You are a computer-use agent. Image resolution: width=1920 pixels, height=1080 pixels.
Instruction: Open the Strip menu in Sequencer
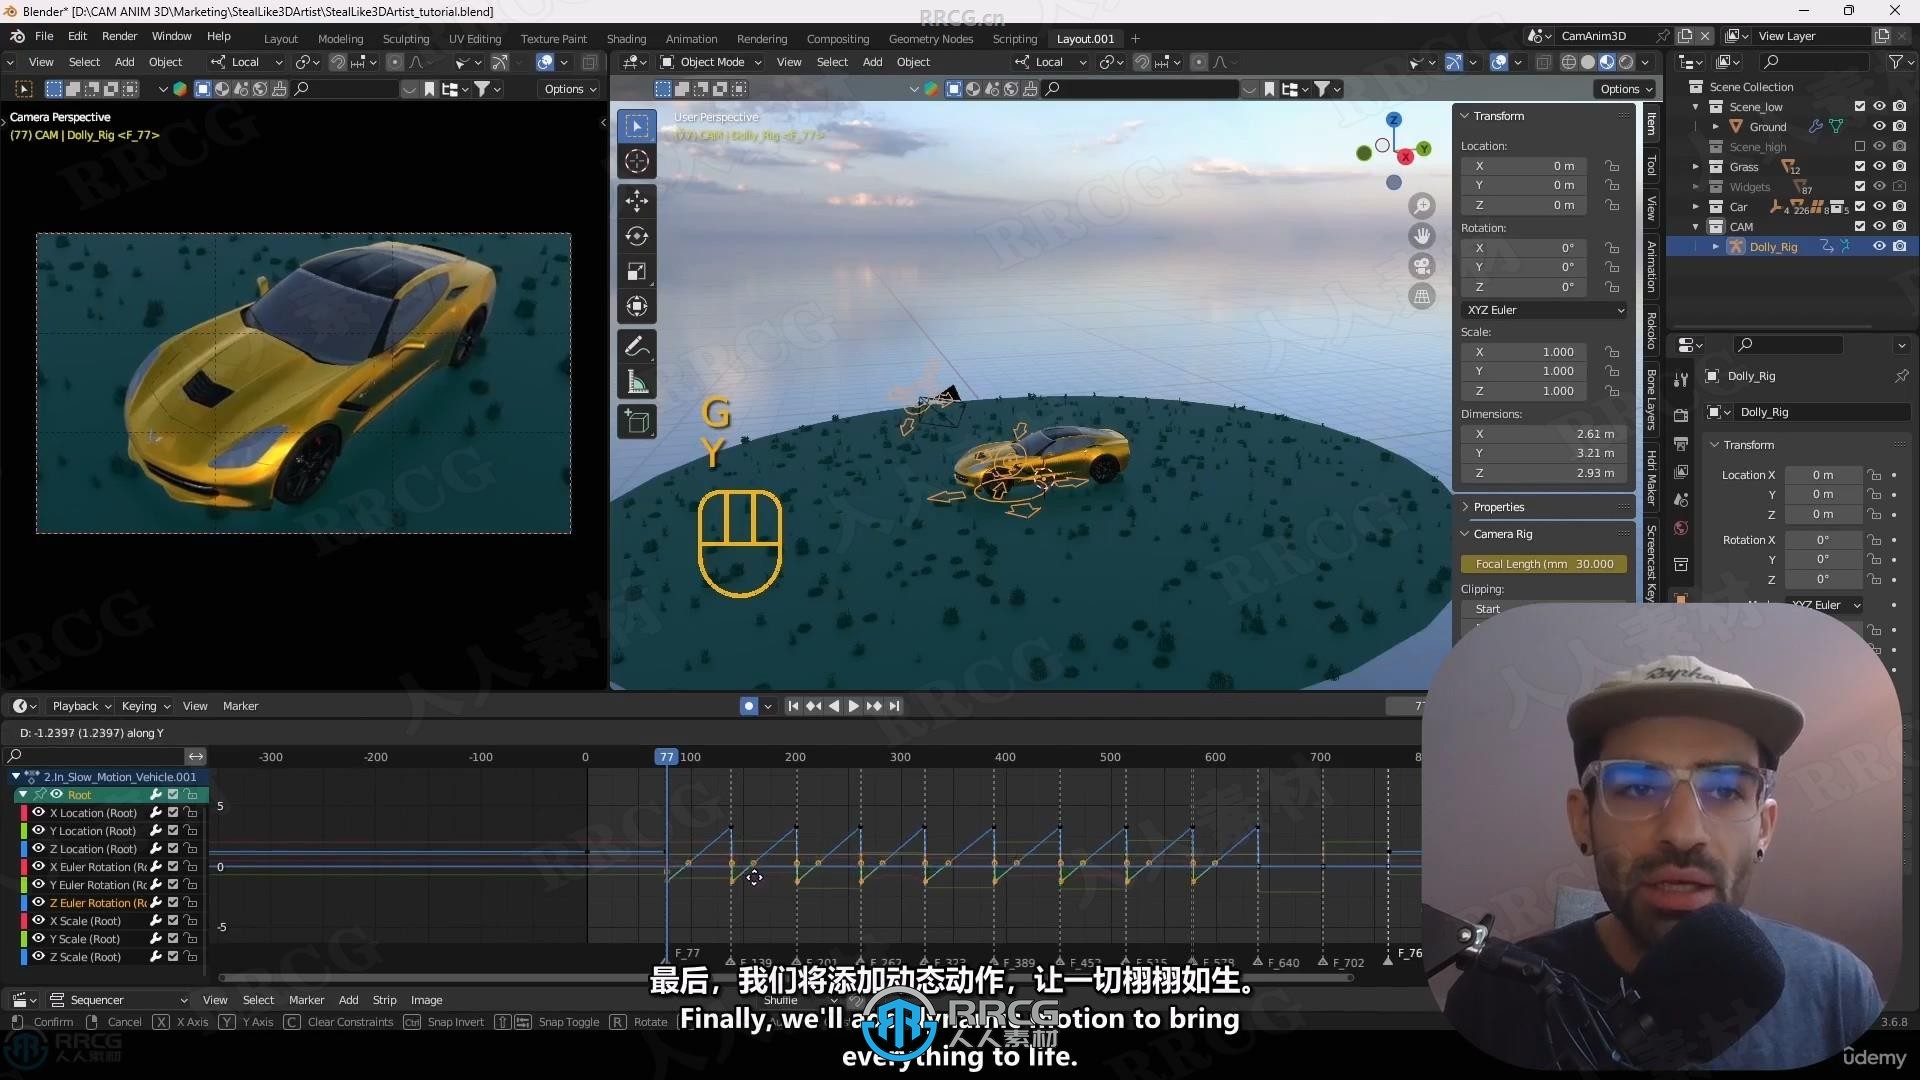[384, 1000]
